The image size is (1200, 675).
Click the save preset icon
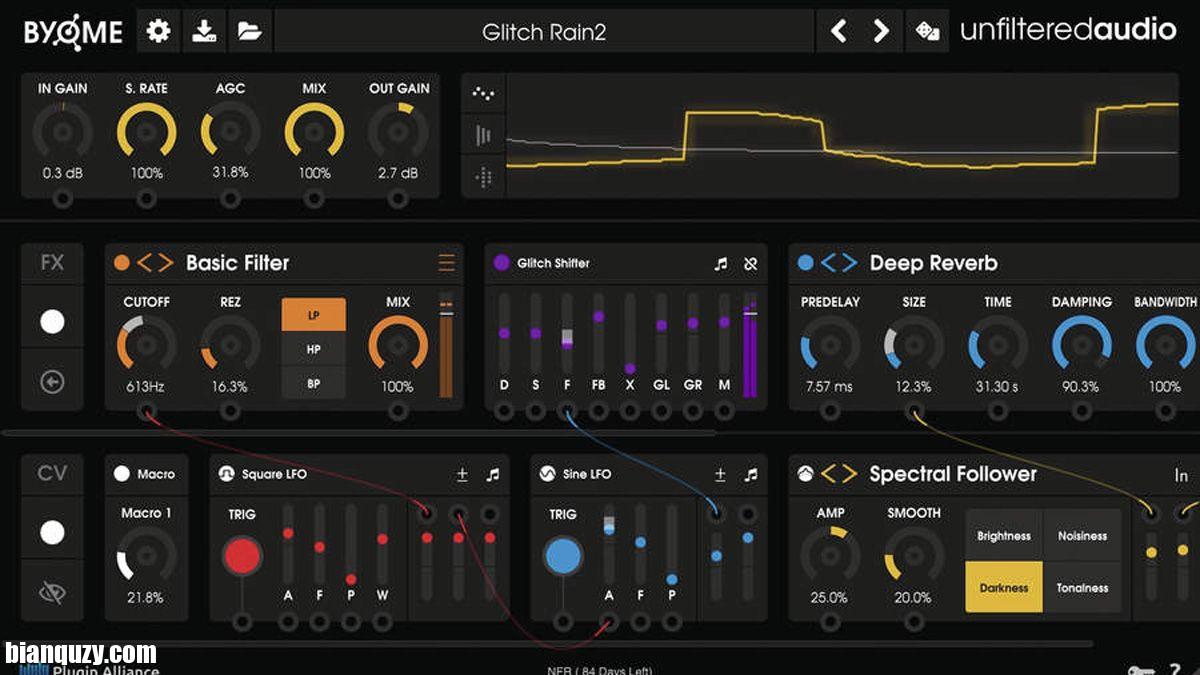pyautogui.click(x=204, y=31)
